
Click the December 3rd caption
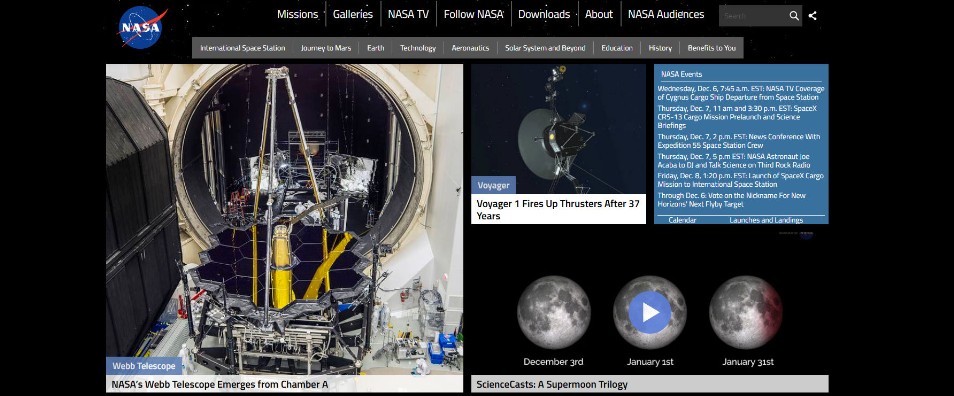553,362
